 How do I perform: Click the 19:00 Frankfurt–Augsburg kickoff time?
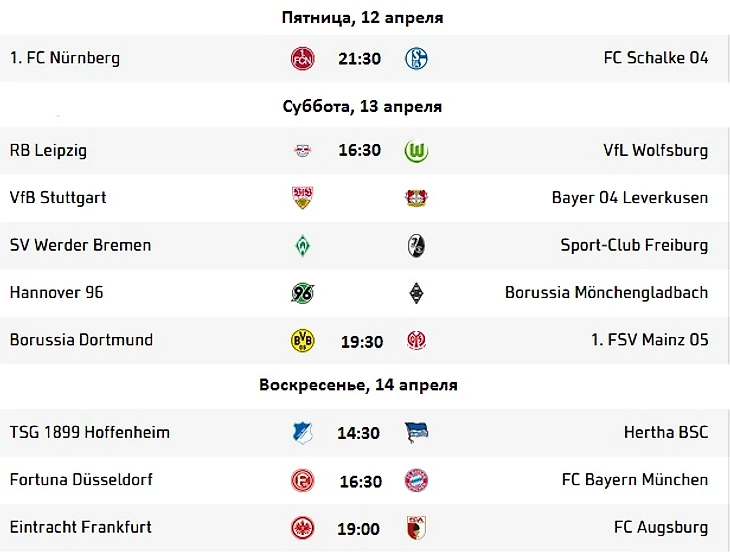click(360, 528)
